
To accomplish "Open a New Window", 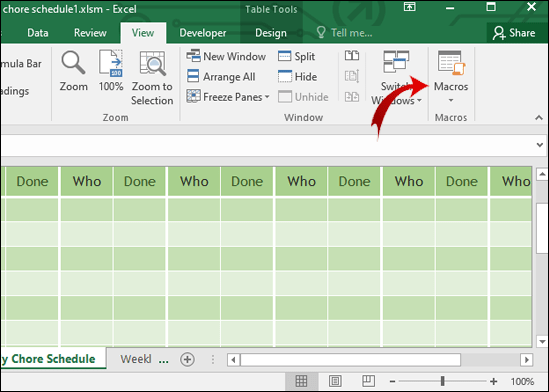I will pyautogui.click(x=226, y=56).
